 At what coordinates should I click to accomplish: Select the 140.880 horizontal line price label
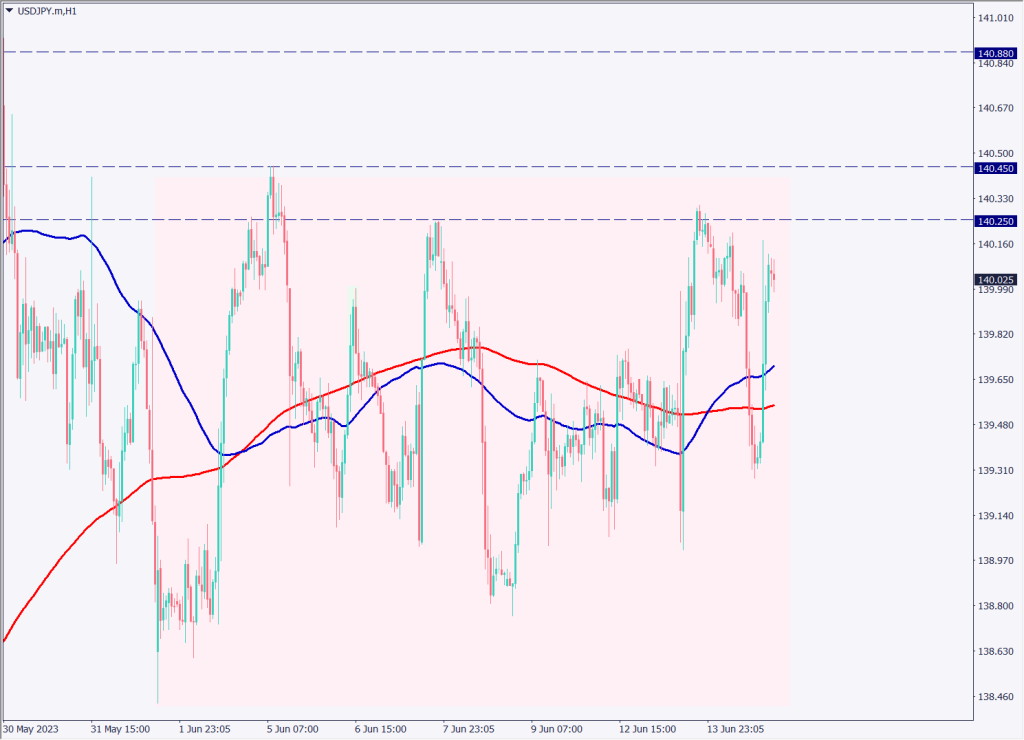pyautogui.click(x=995, y=53)
